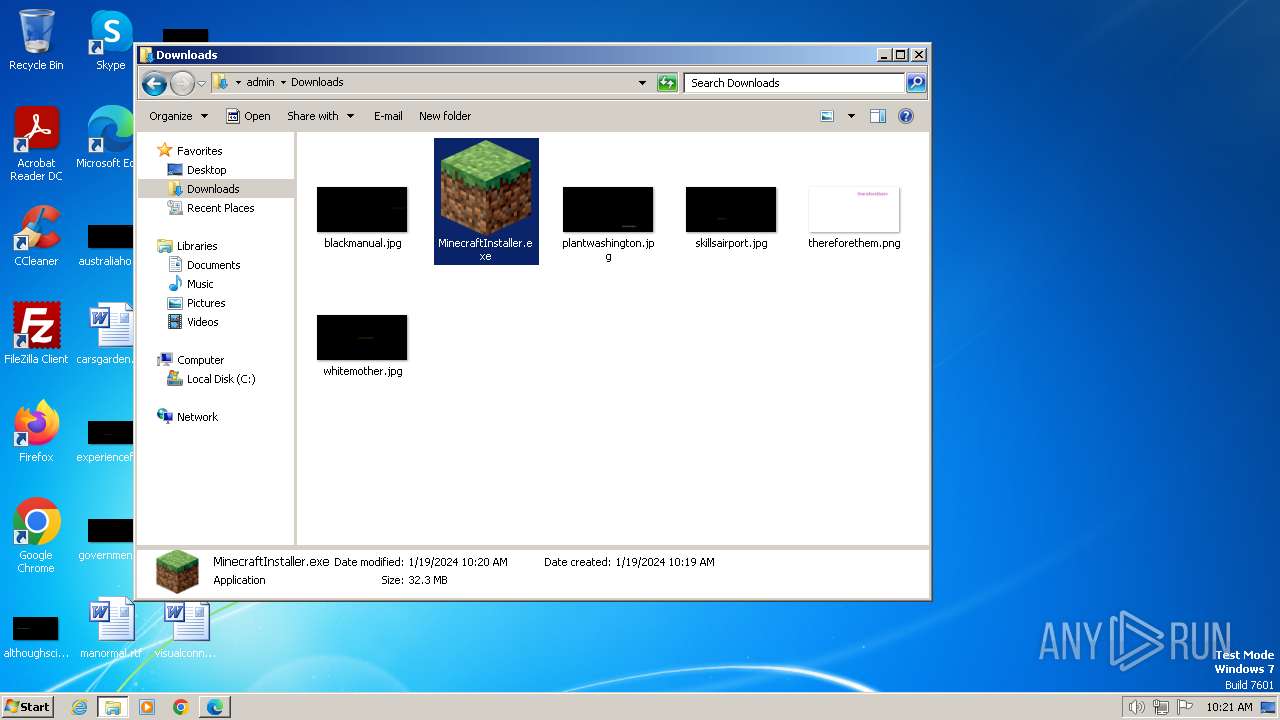Open the Music library
The width and height of the screenshot is (1280, 720).
[x=200, y=284]
